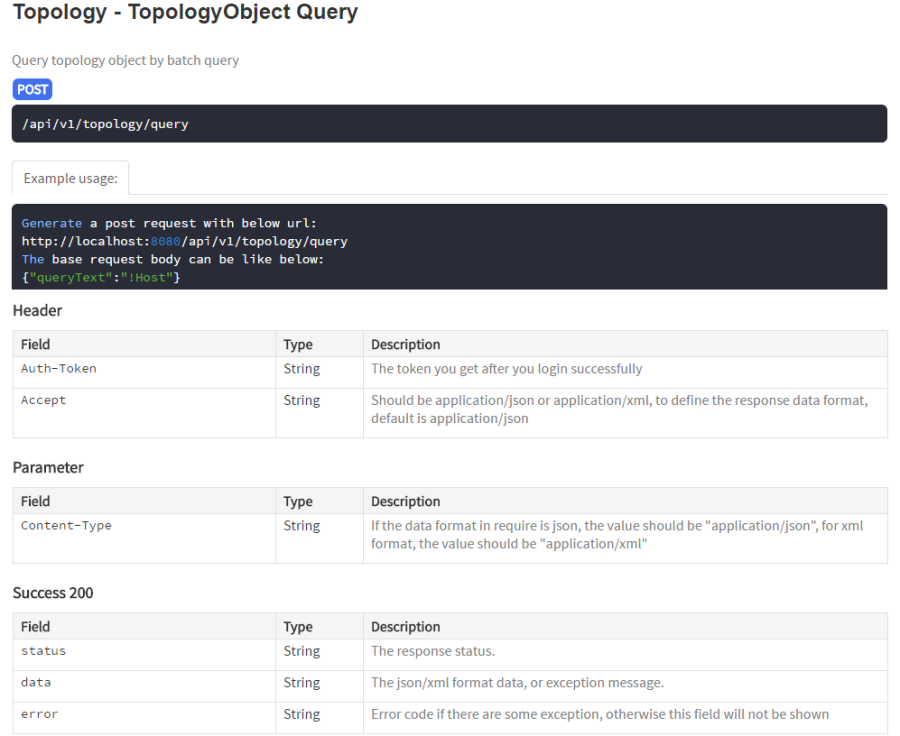Click the Auth-Token description about login token
Viewport: 900px width, 736px height.
pyautogui.click(x=506, y=369)
